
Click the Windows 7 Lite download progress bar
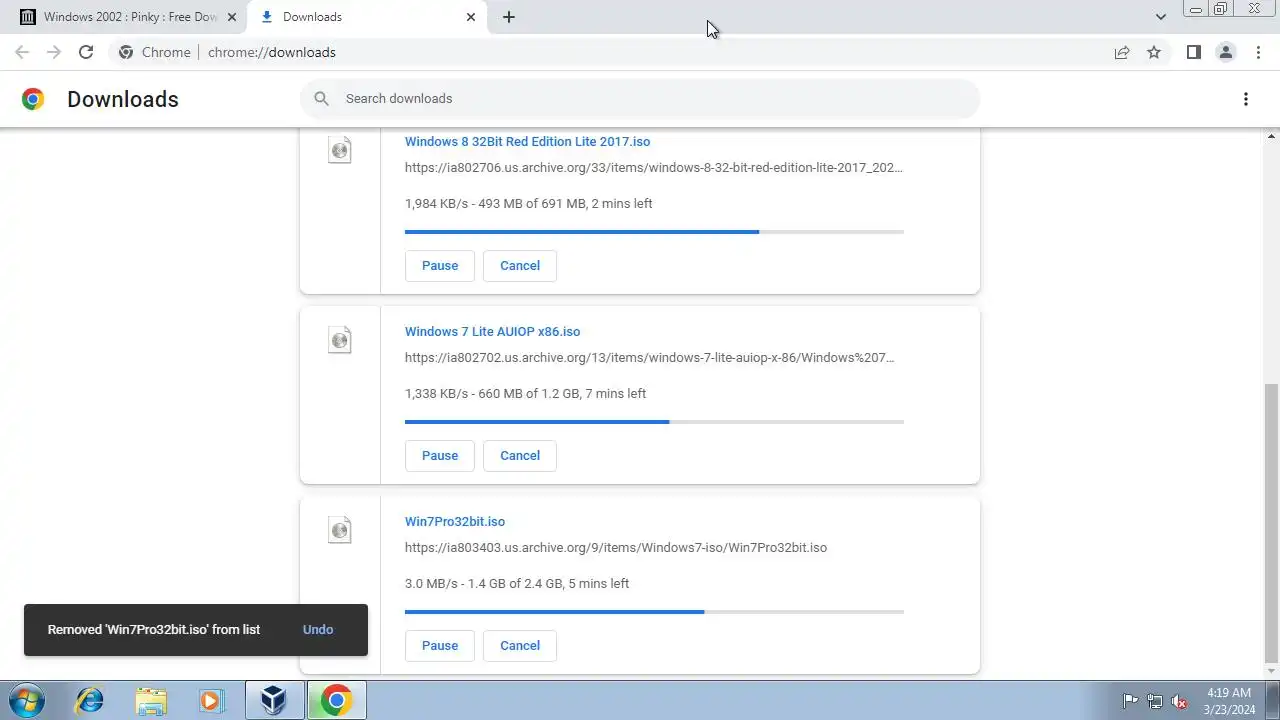pyautogui.click(x=654, y=422)
